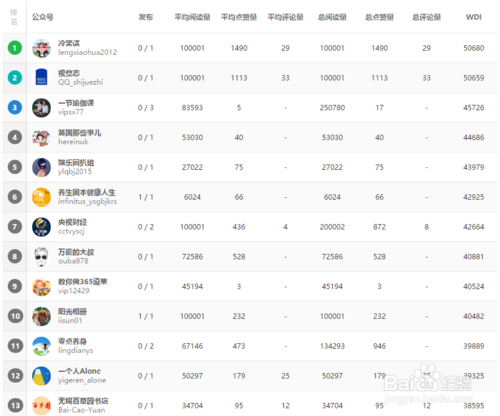Click the lingdianys account avatar thumbnail
This screenshot has height=416, width=500.
[x=41, y=346]
